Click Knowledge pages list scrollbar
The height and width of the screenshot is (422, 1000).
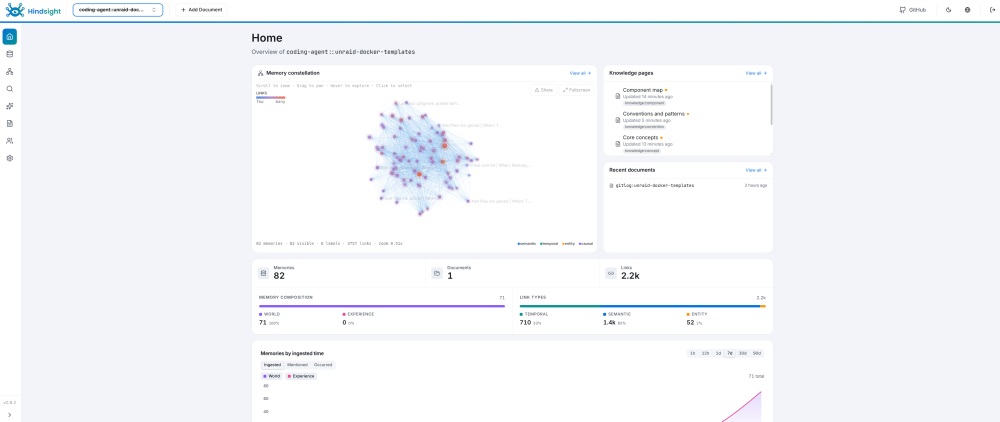[x=771, y=105]
